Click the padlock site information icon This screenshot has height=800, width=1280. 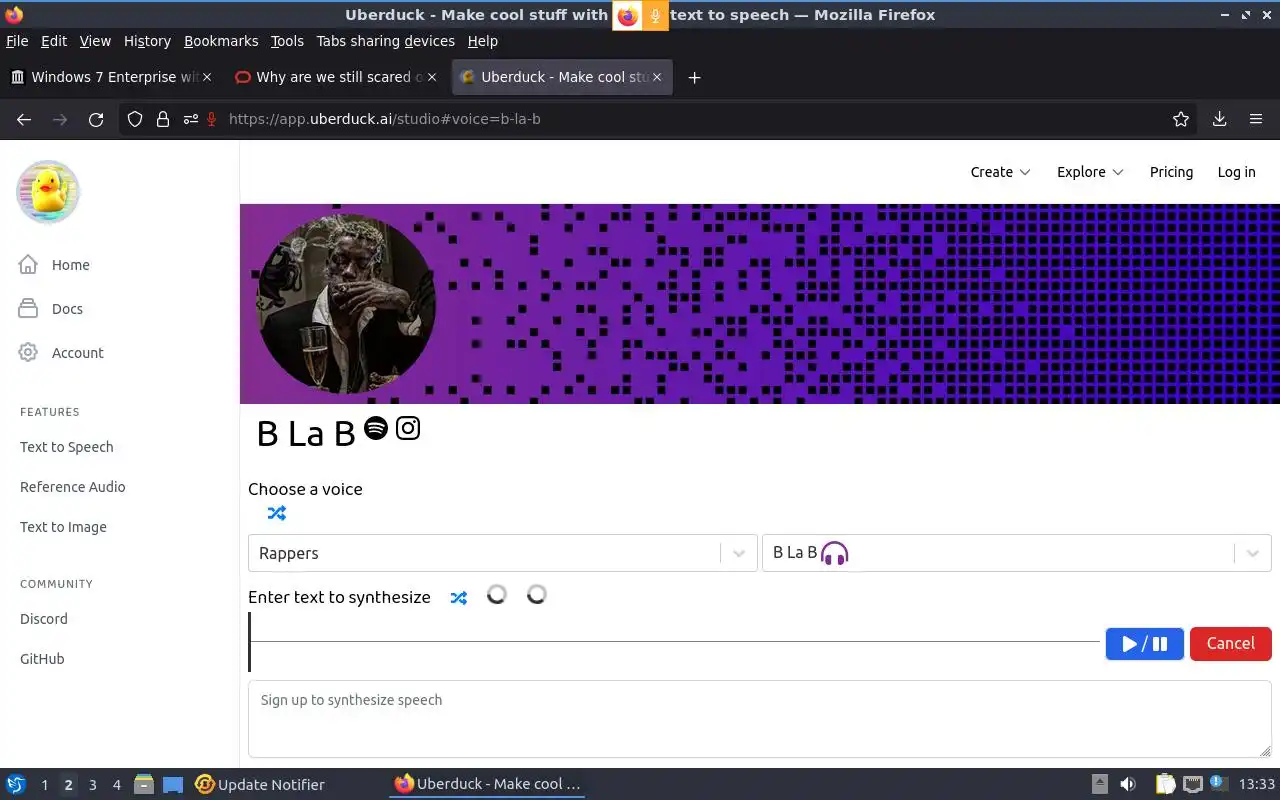163,119
